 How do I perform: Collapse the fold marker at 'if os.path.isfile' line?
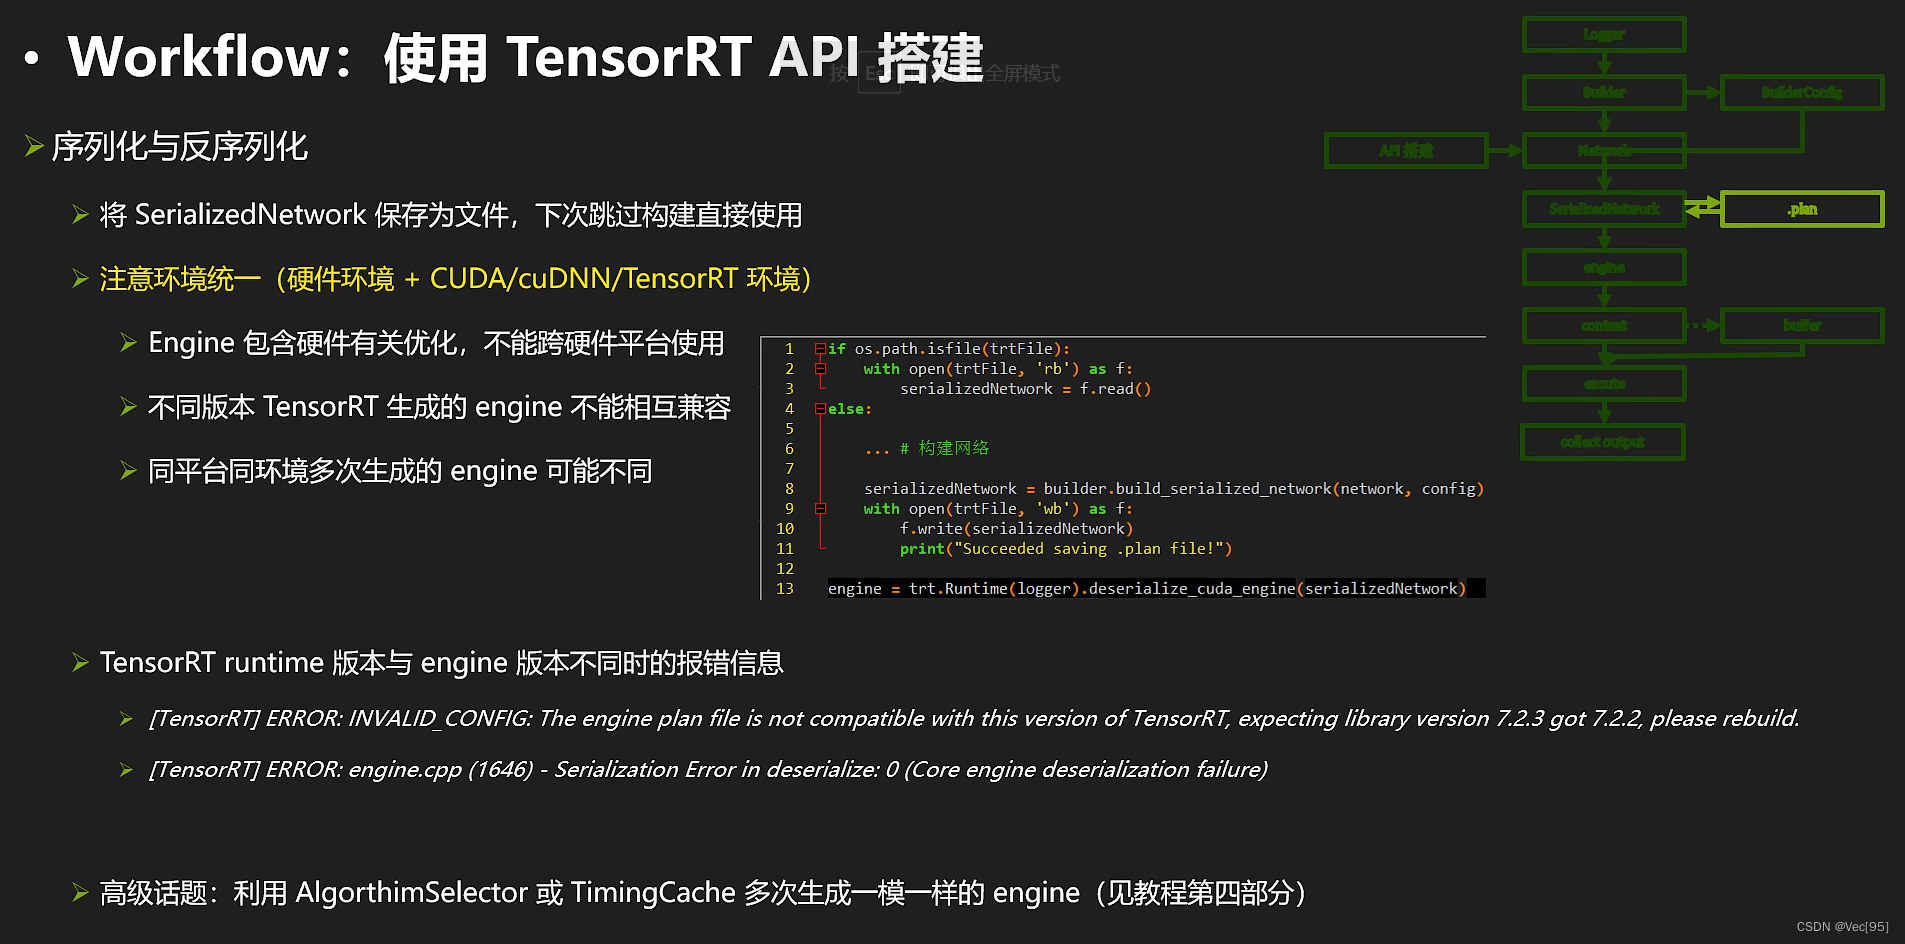[820, 349]
